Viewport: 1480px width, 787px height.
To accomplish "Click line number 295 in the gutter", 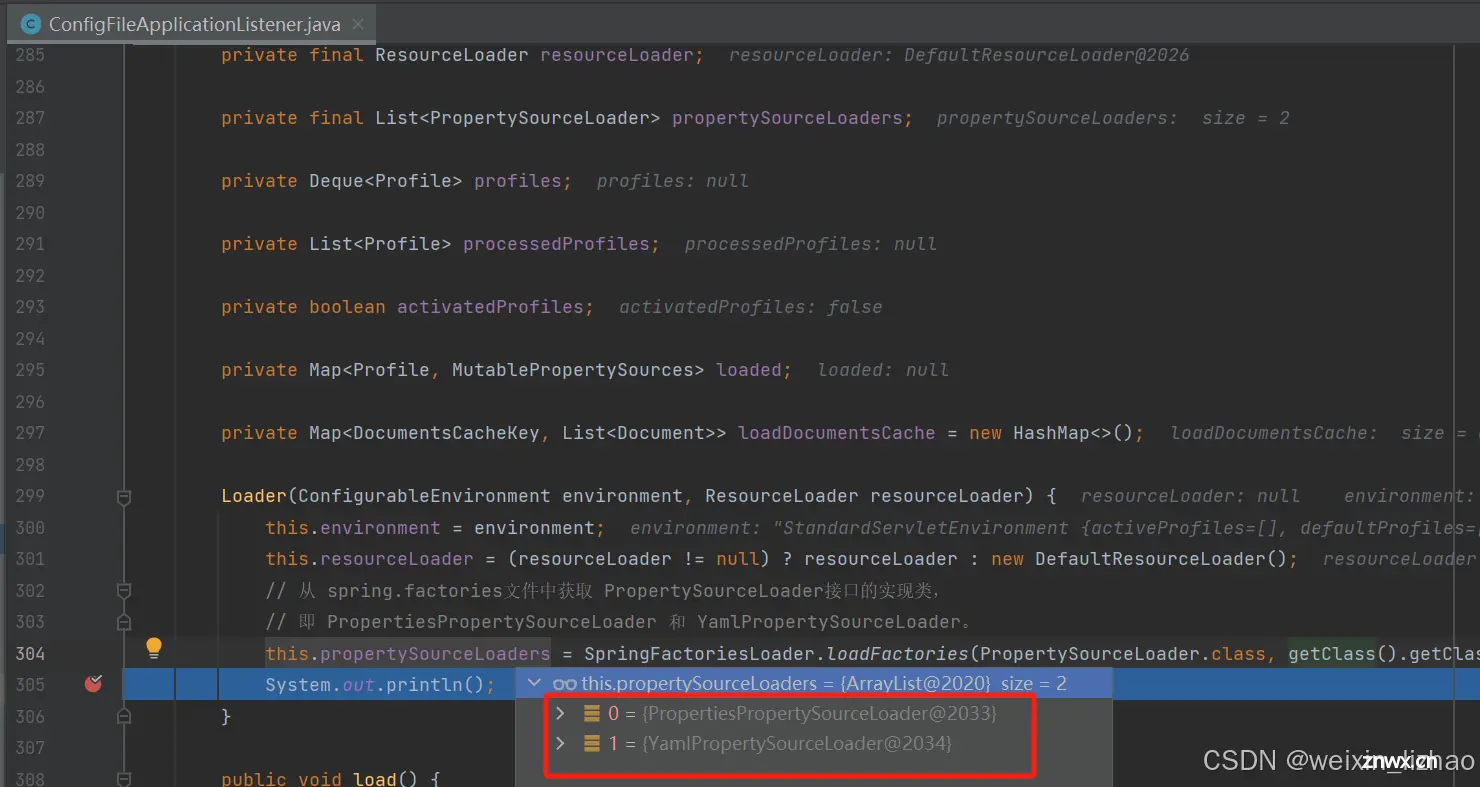I will (30, 370).
